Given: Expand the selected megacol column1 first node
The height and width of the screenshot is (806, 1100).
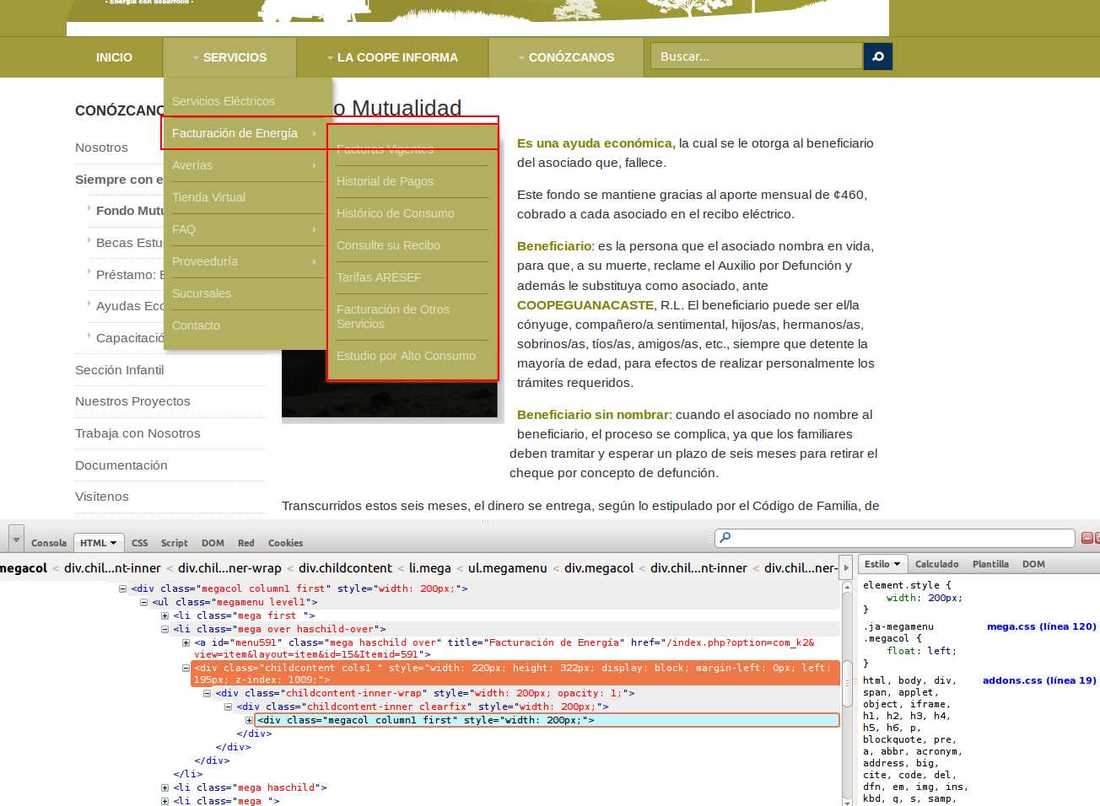Looking at the screenshot, I should point(249,720).
